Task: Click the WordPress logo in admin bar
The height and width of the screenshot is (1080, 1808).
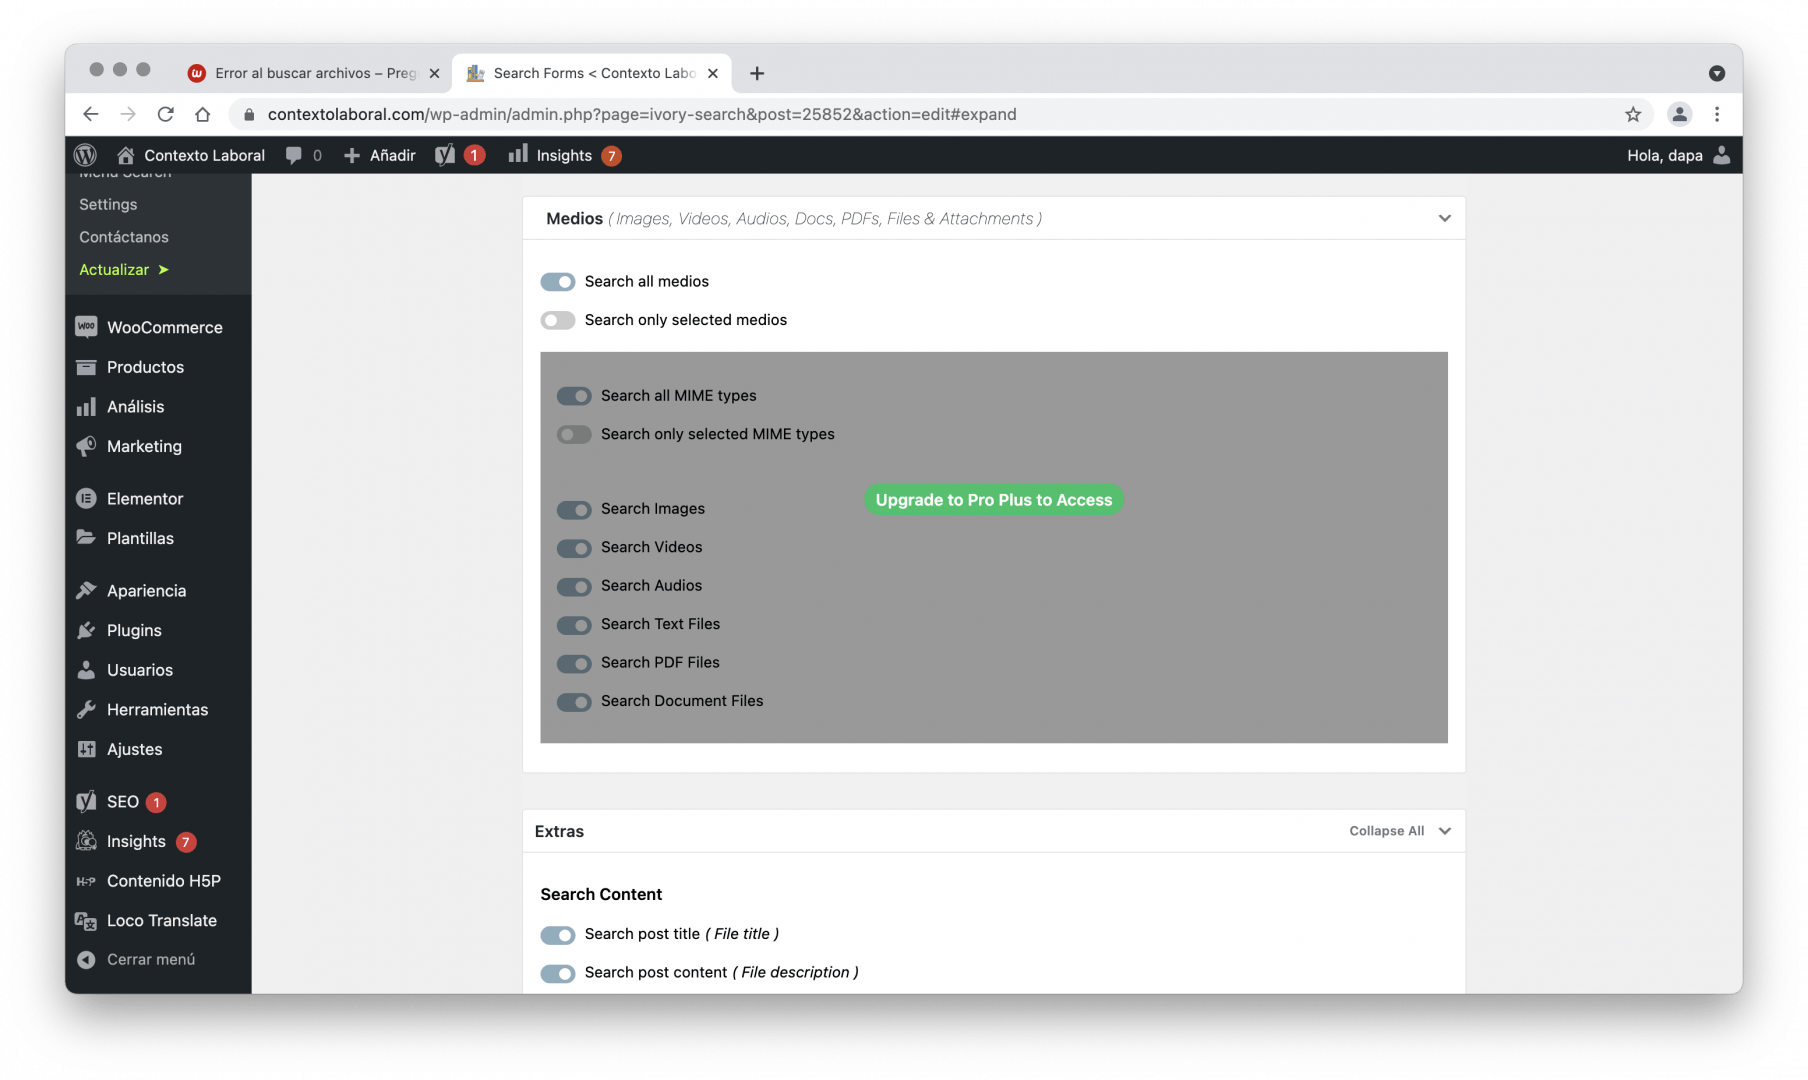Action: pos(86,155)
